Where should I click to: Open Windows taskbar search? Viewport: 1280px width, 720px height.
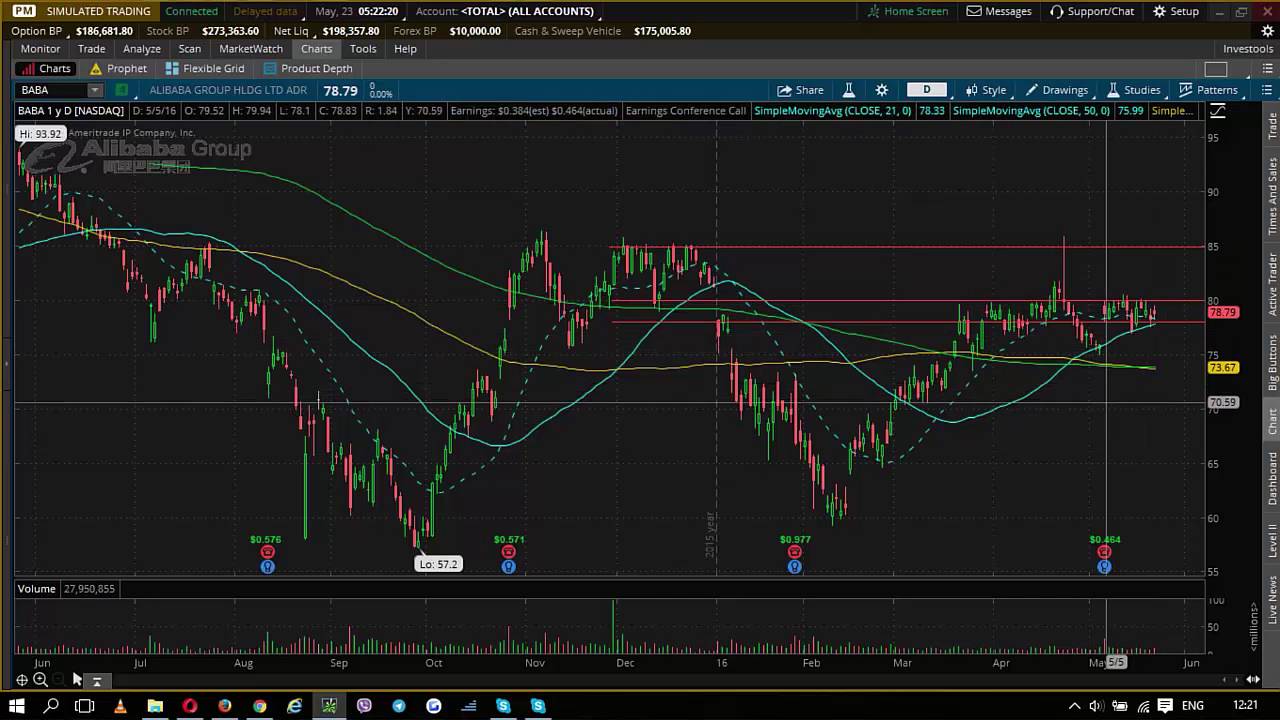point(51,706)
